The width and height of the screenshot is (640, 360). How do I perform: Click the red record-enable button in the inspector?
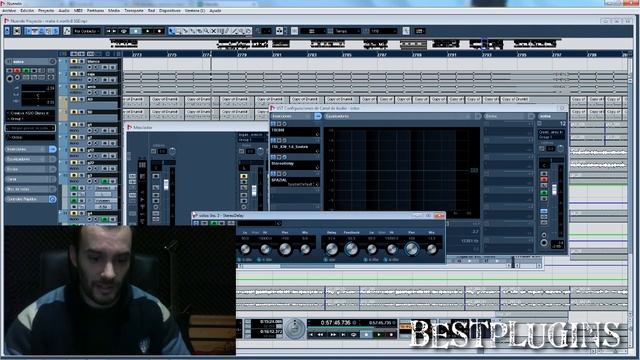pos(17,71)
